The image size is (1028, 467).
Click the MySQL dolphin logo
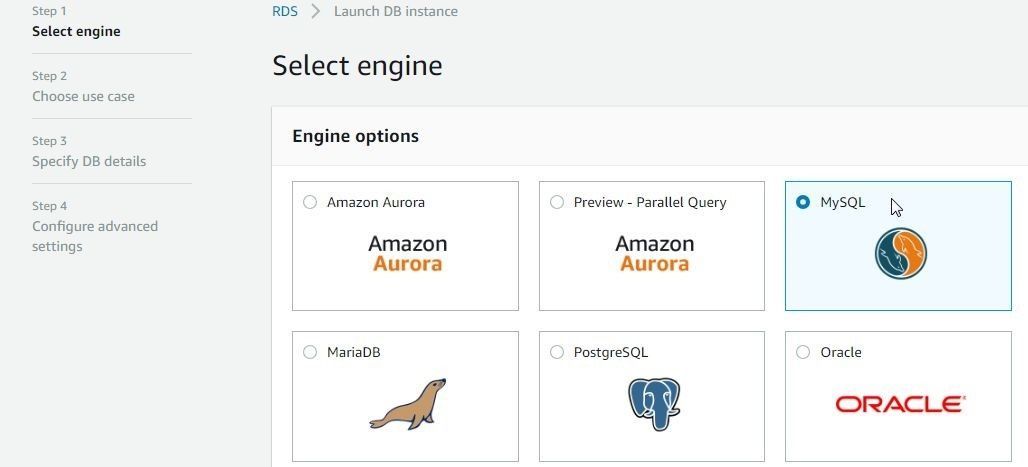click(x=900, y=253)
